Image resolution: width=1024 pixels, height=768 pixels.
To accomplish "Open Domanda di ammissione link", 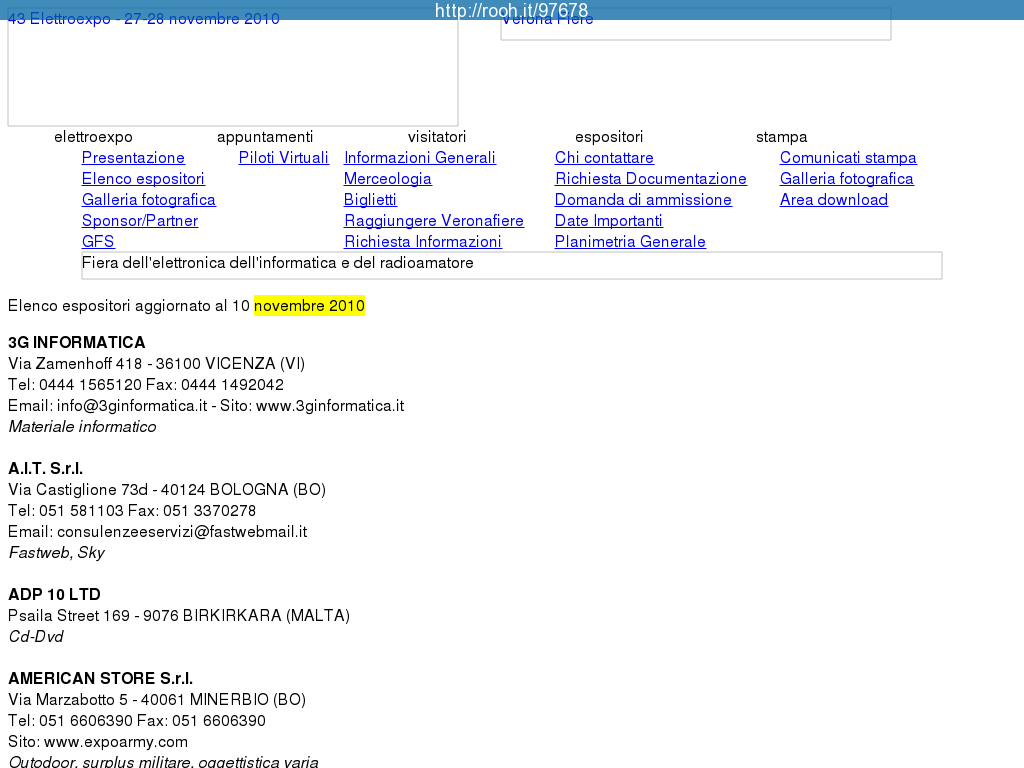I will coord(643,200).
